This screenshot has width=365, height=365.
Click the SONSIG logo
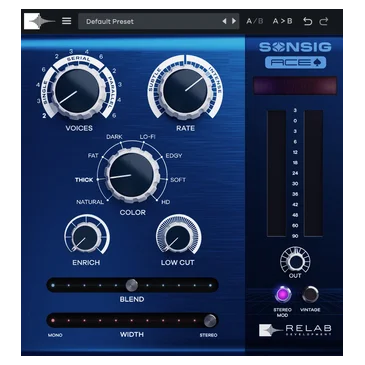(295, 47)
